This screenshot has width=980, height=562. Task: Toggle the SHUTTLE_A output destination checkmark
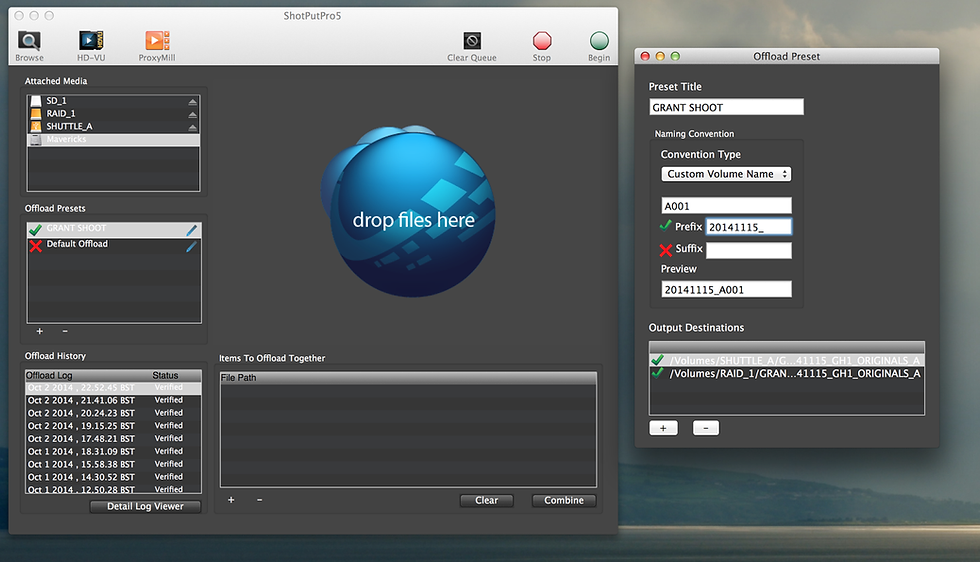coord(658,360)
